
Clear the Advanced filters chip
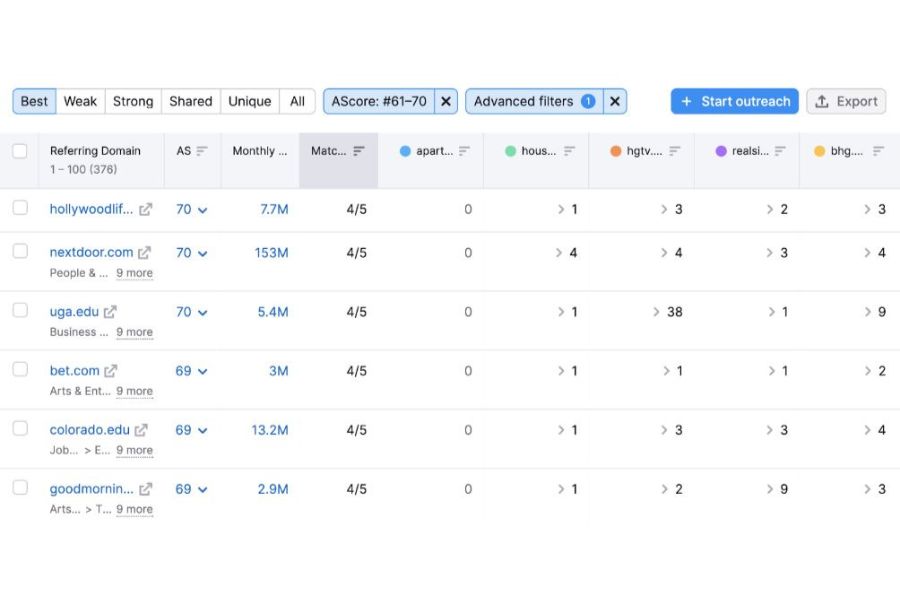click(x=615, y=102)
